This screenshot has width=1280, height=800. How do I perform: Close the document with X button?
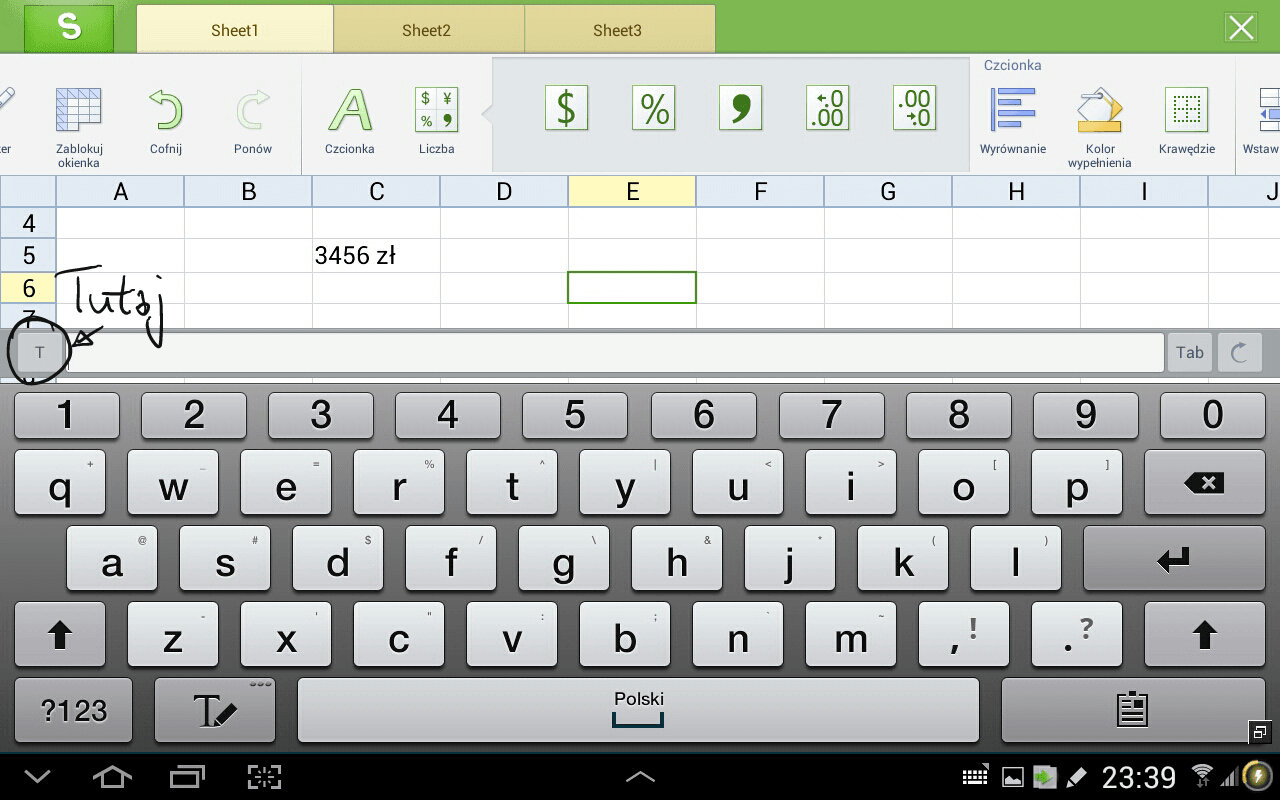pos(1241,28)
